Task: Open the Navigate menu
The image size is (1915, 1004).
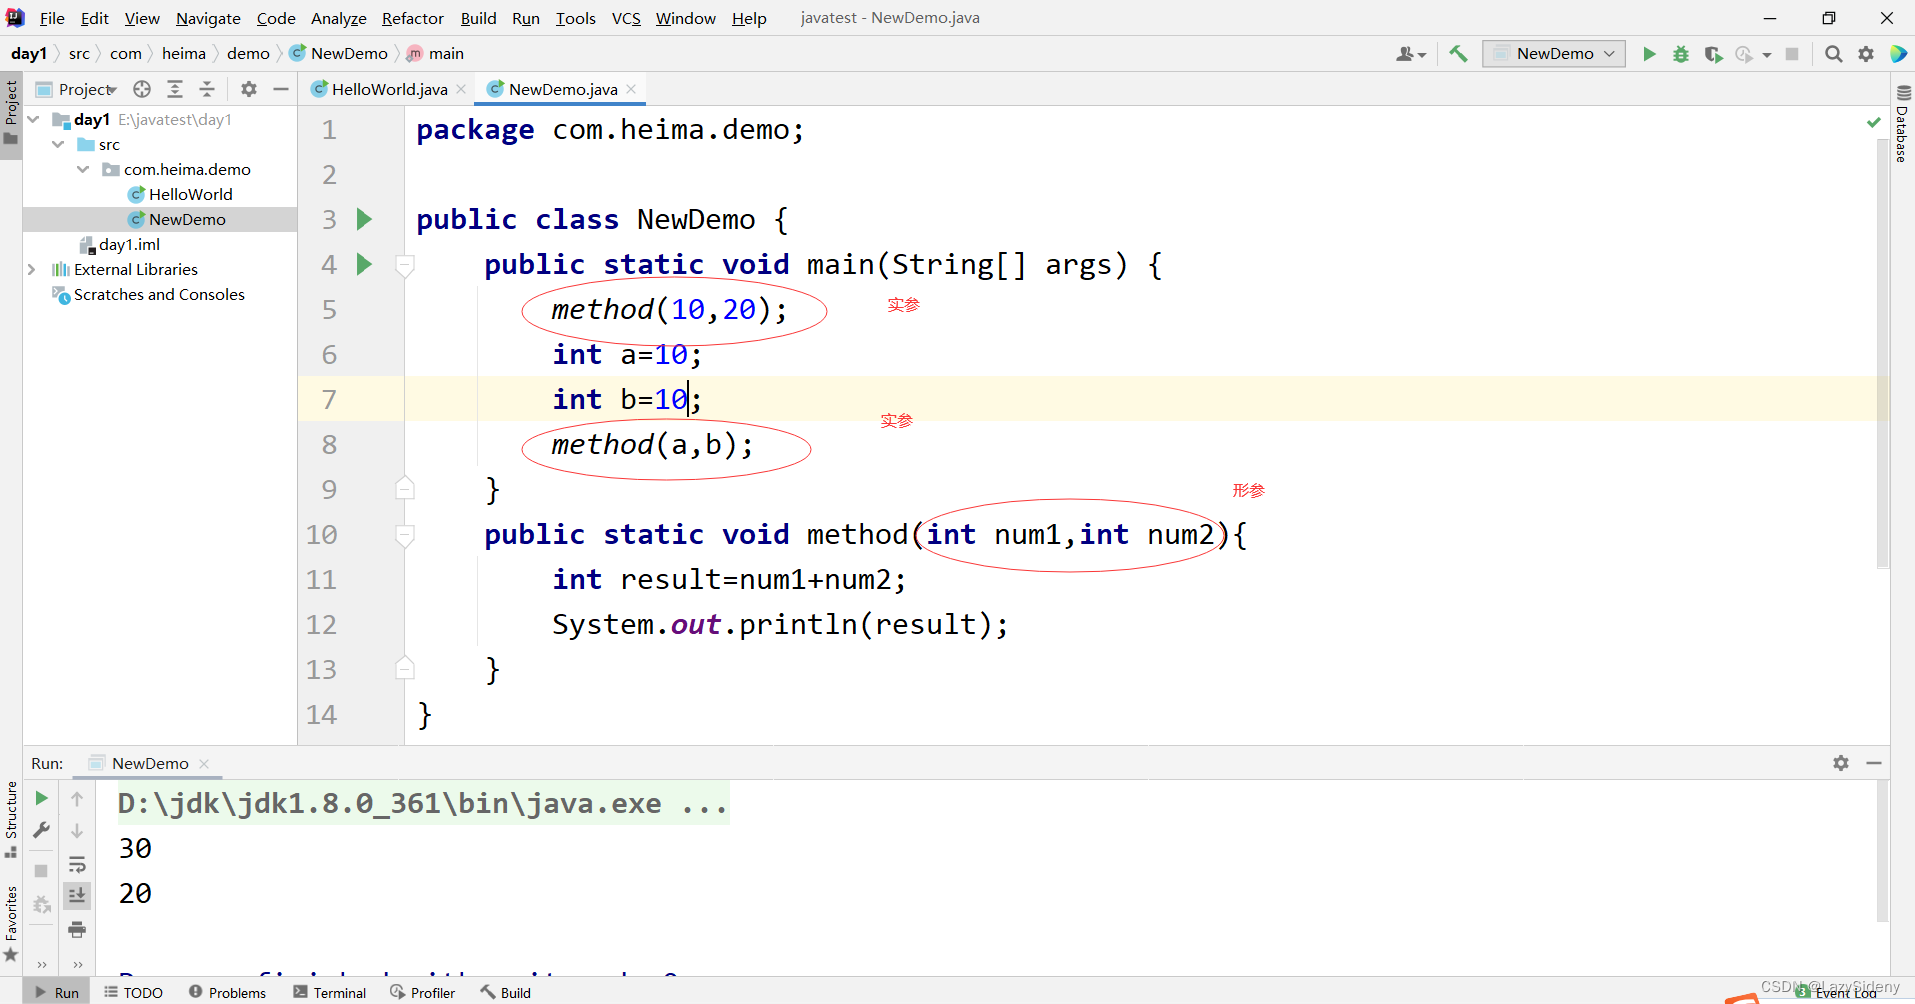Action: 208,18
